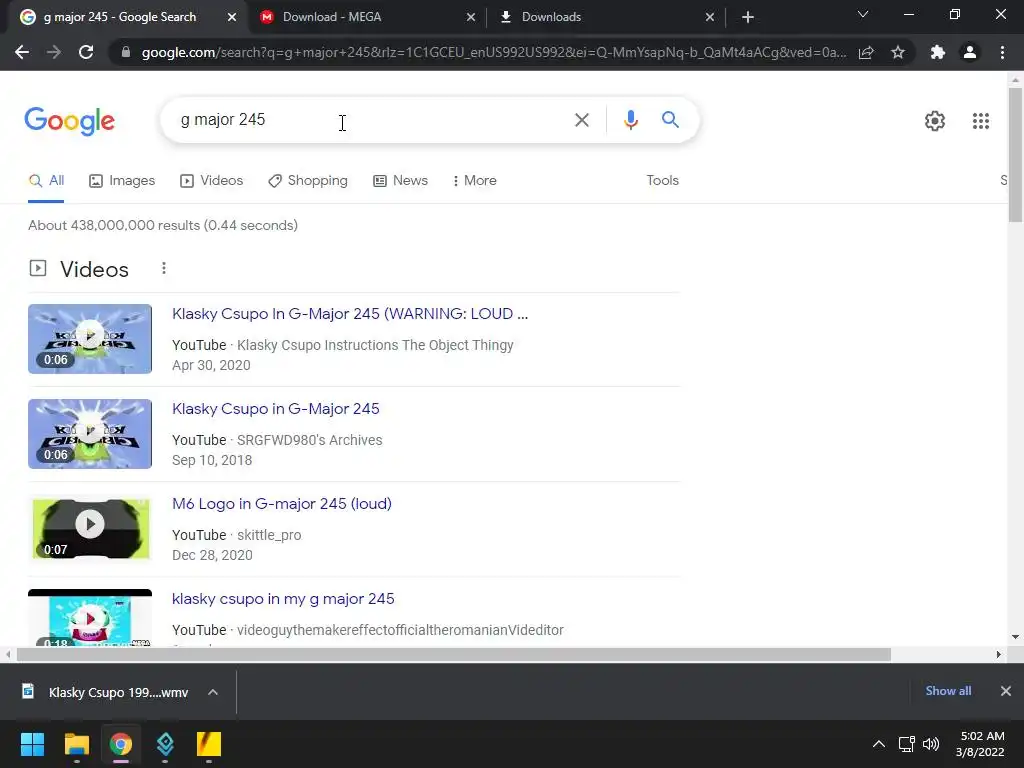Viewport: 1024px width, 768px height.
Task: Open a new browser tab
Action: [748, 17]
